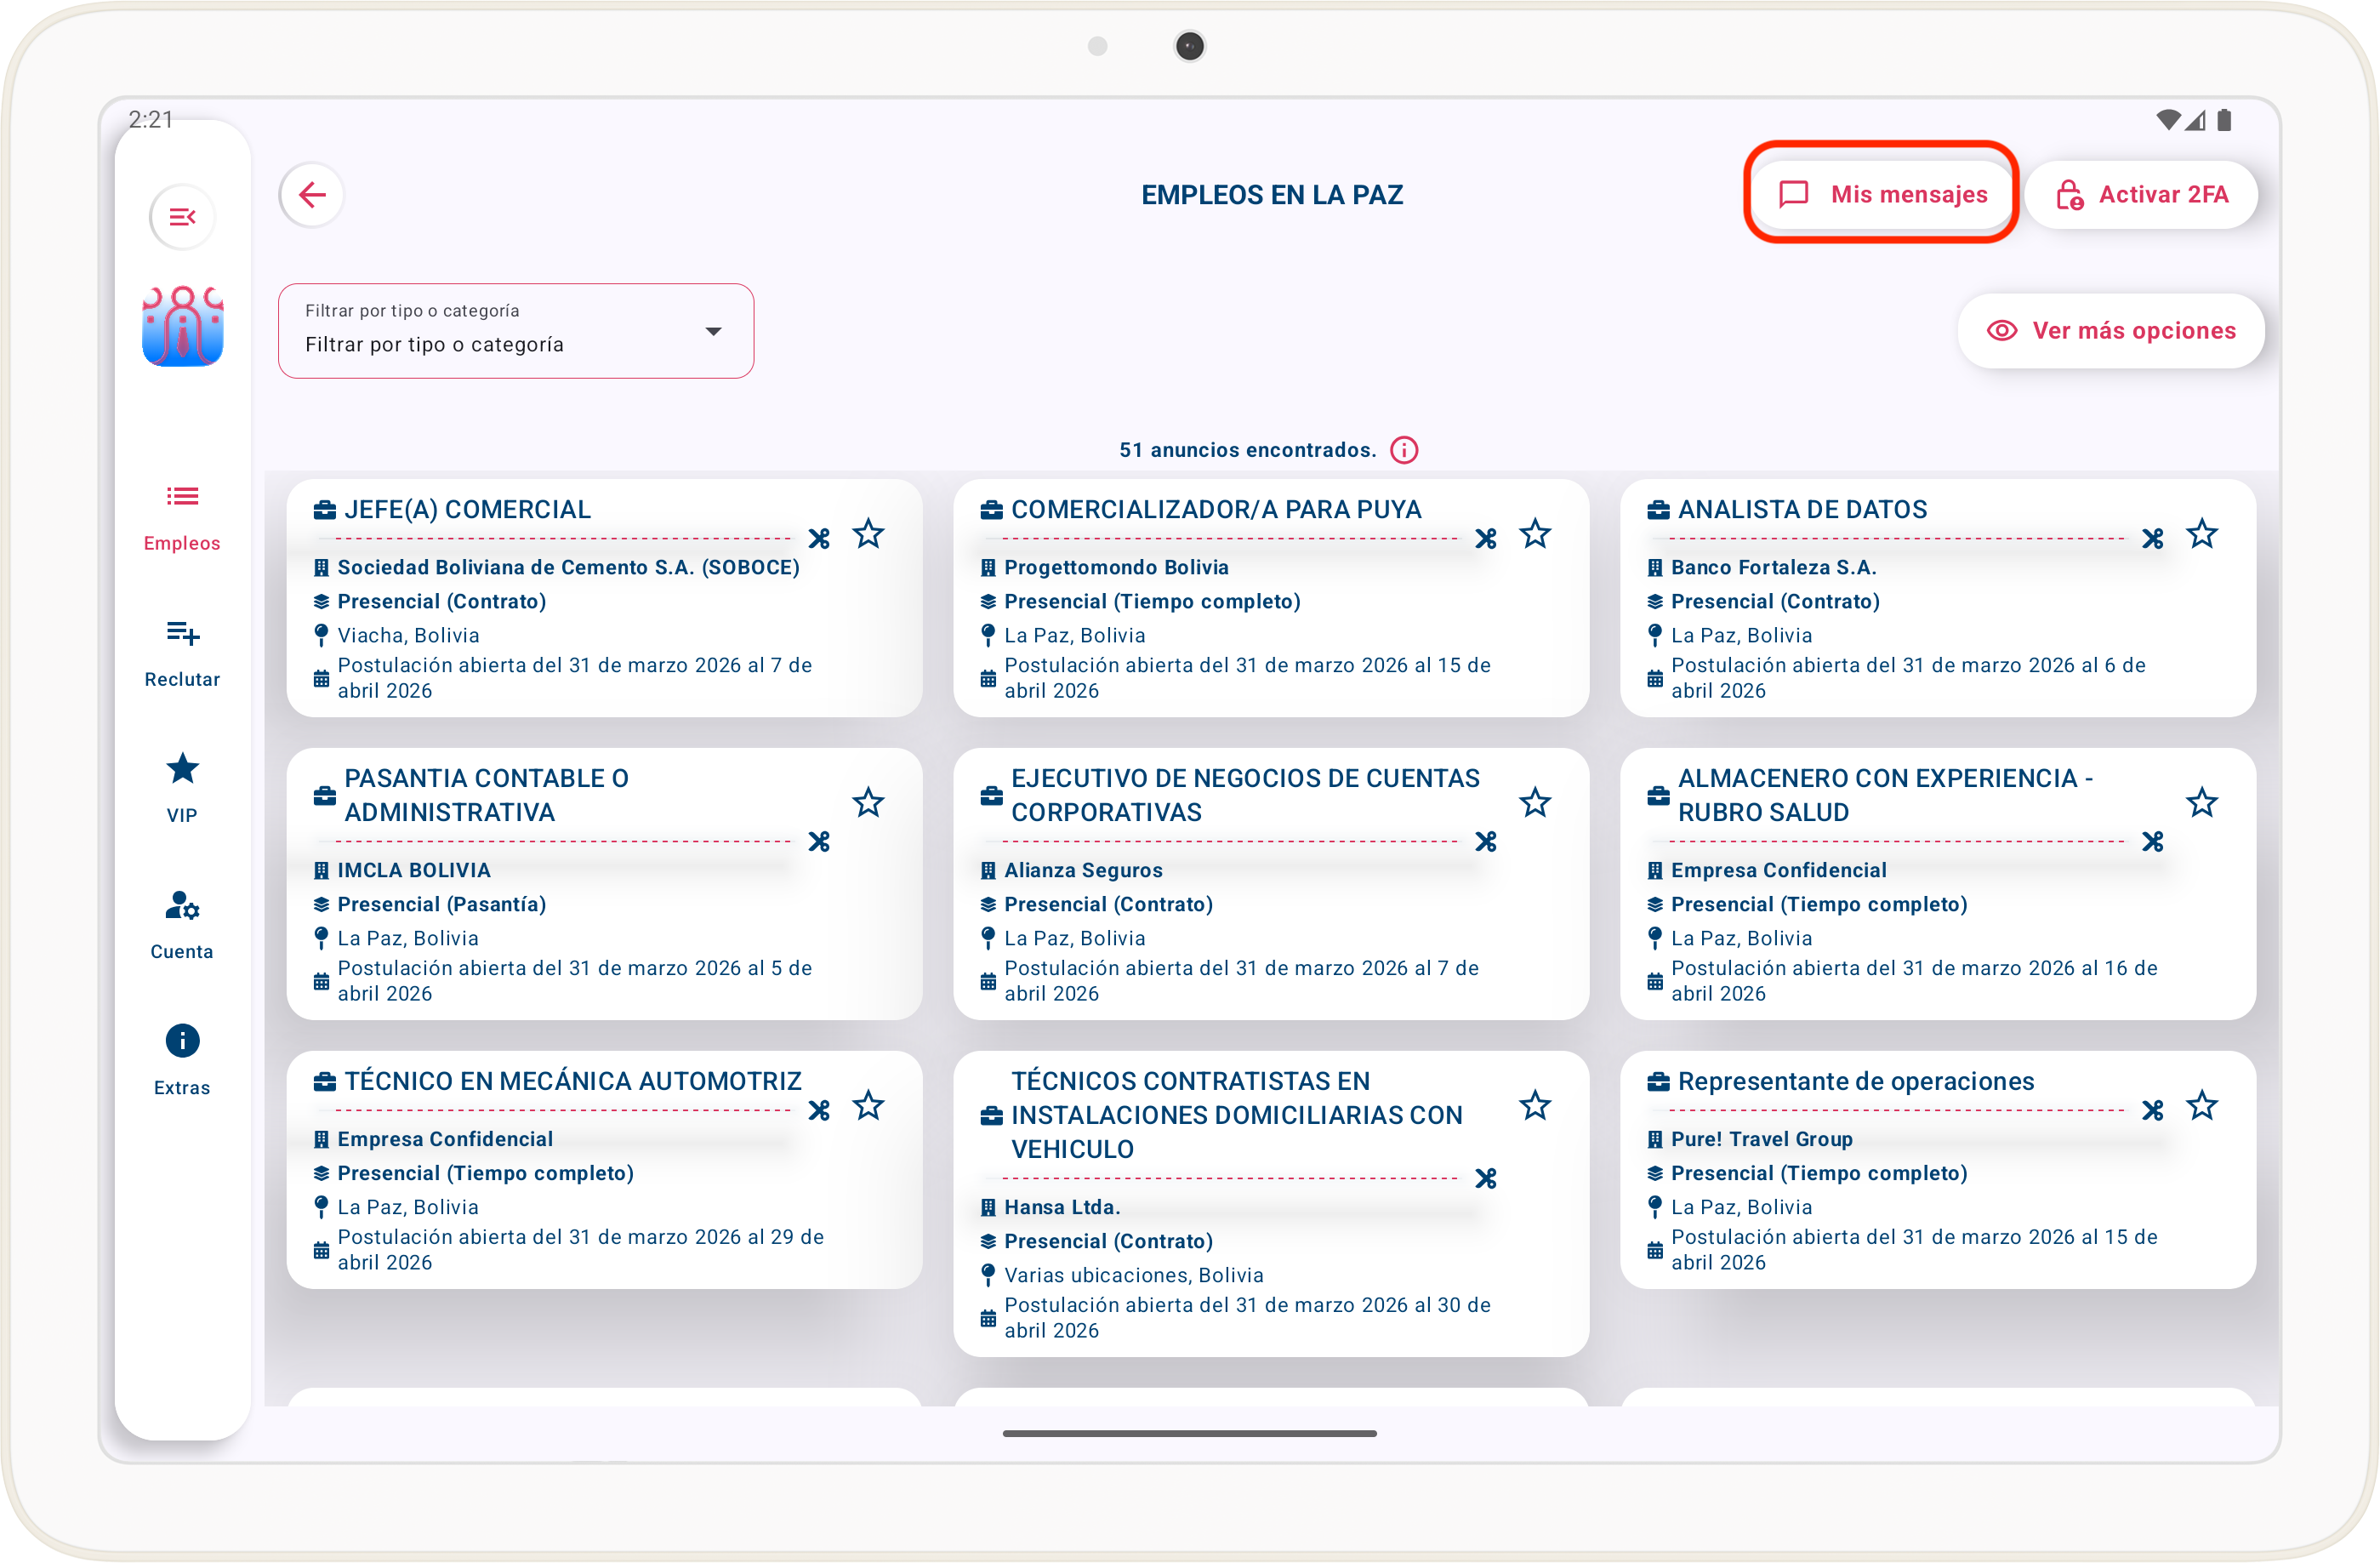Open Mis mensajes
Screen dimensions: 2380x1563
pos(1883,194)
